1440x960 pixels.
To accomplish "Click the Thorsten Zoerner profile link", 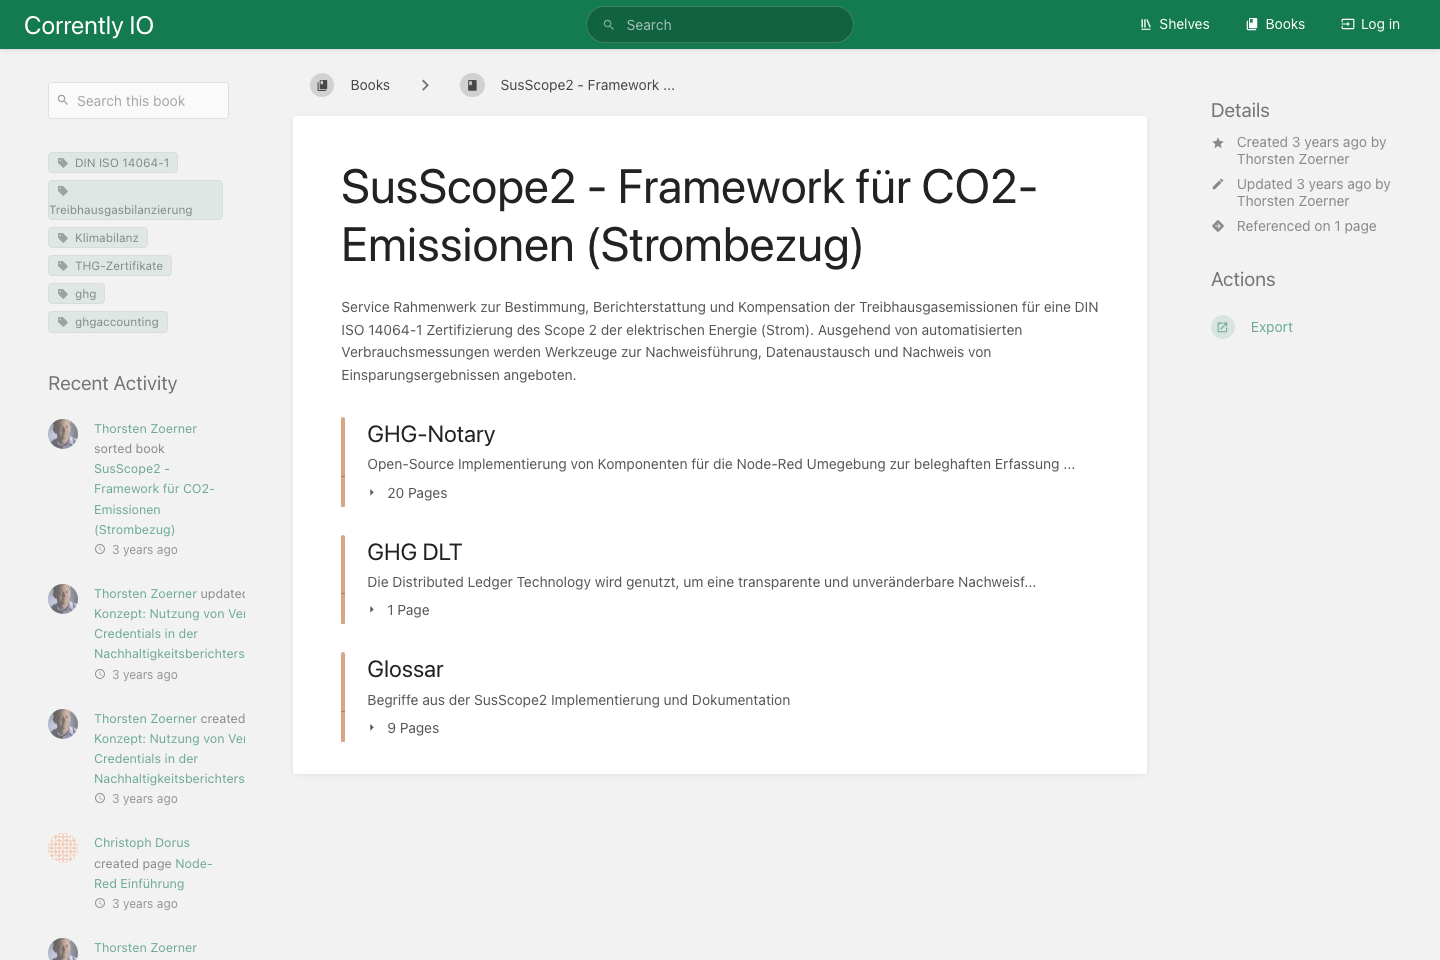I will [145, 428].
